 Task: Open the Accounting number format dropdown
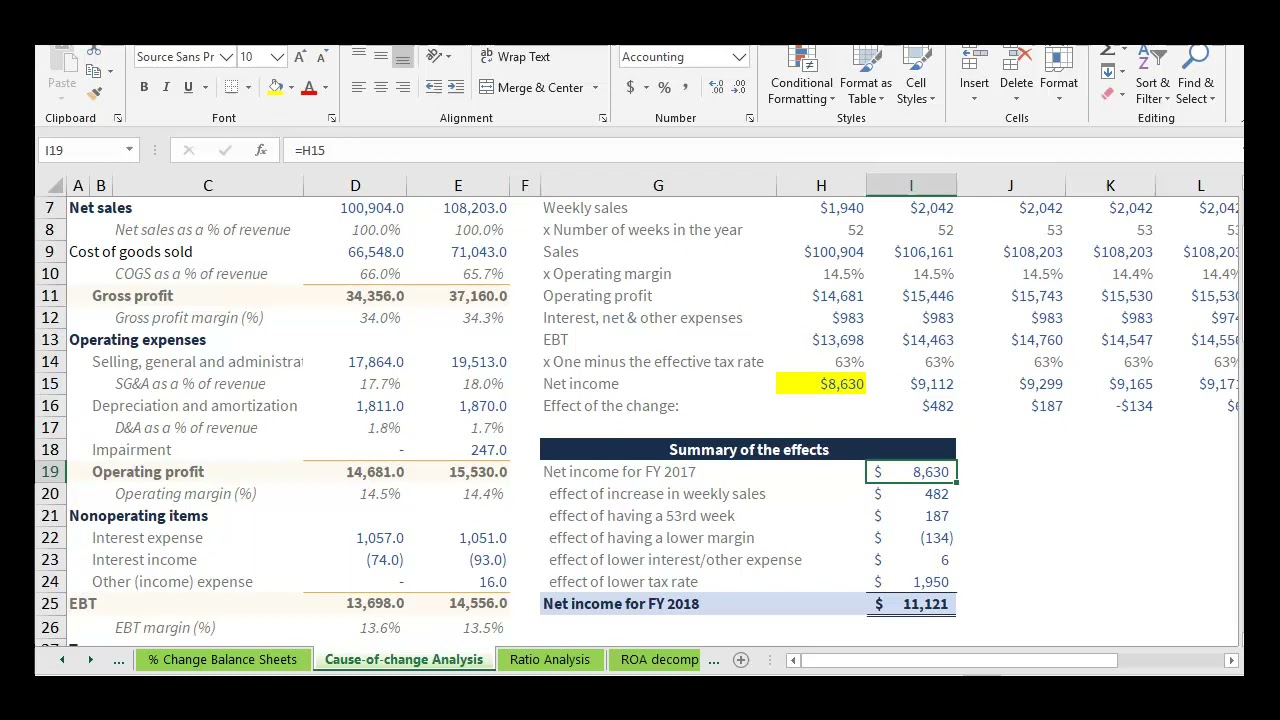point(739,57)
